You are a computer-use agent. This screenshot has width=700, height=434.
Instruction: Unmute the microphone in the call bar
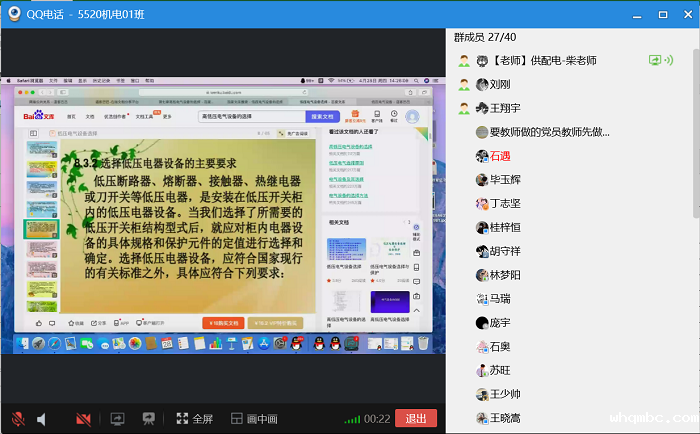point(18,418)
